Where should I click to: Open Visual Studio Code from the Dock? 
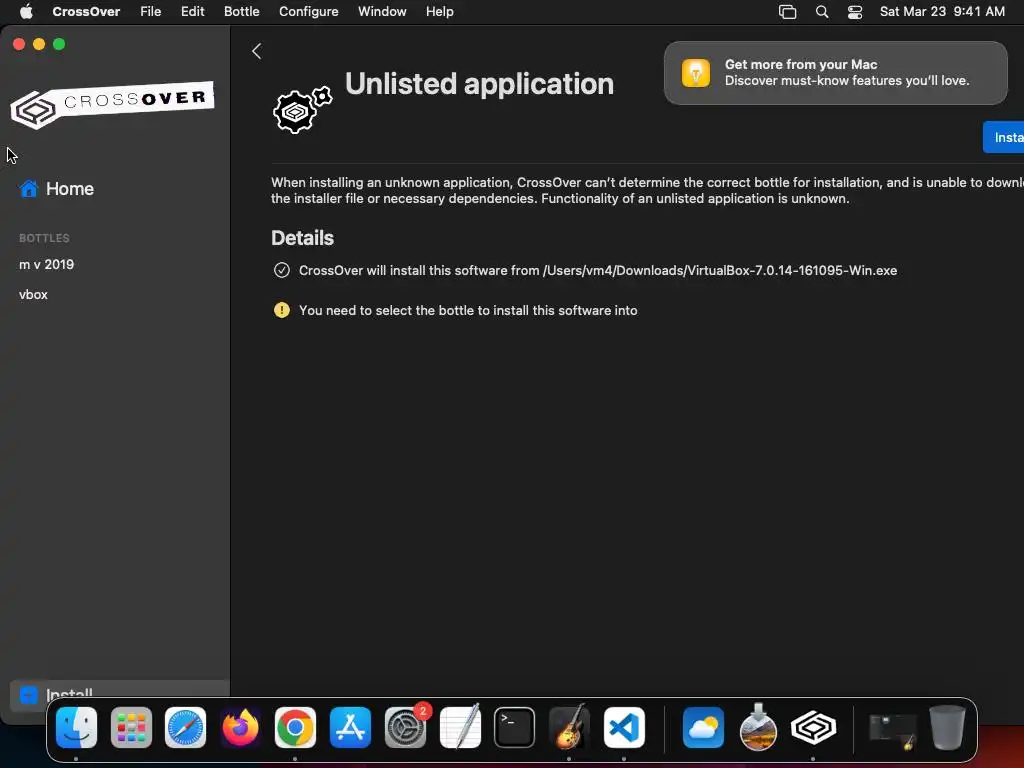point(624,728)
